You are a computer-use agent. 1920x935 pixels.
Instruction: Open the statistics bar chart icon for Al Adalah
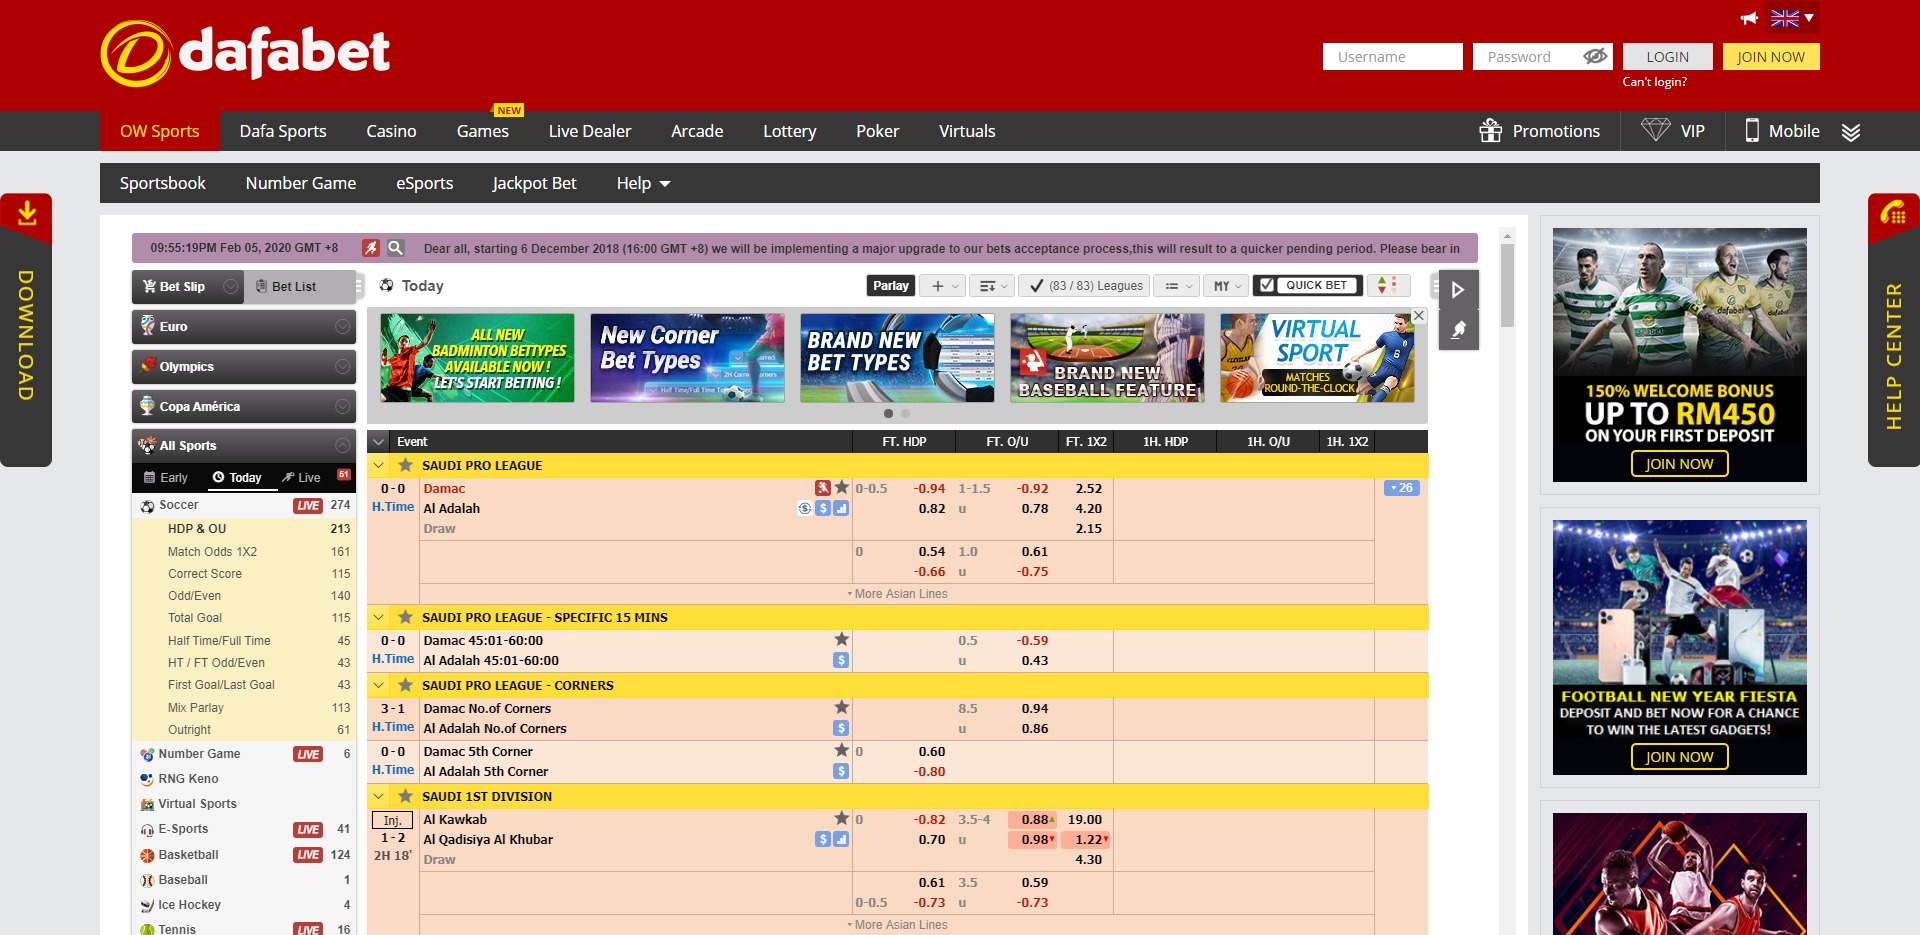tap(841, 508)
